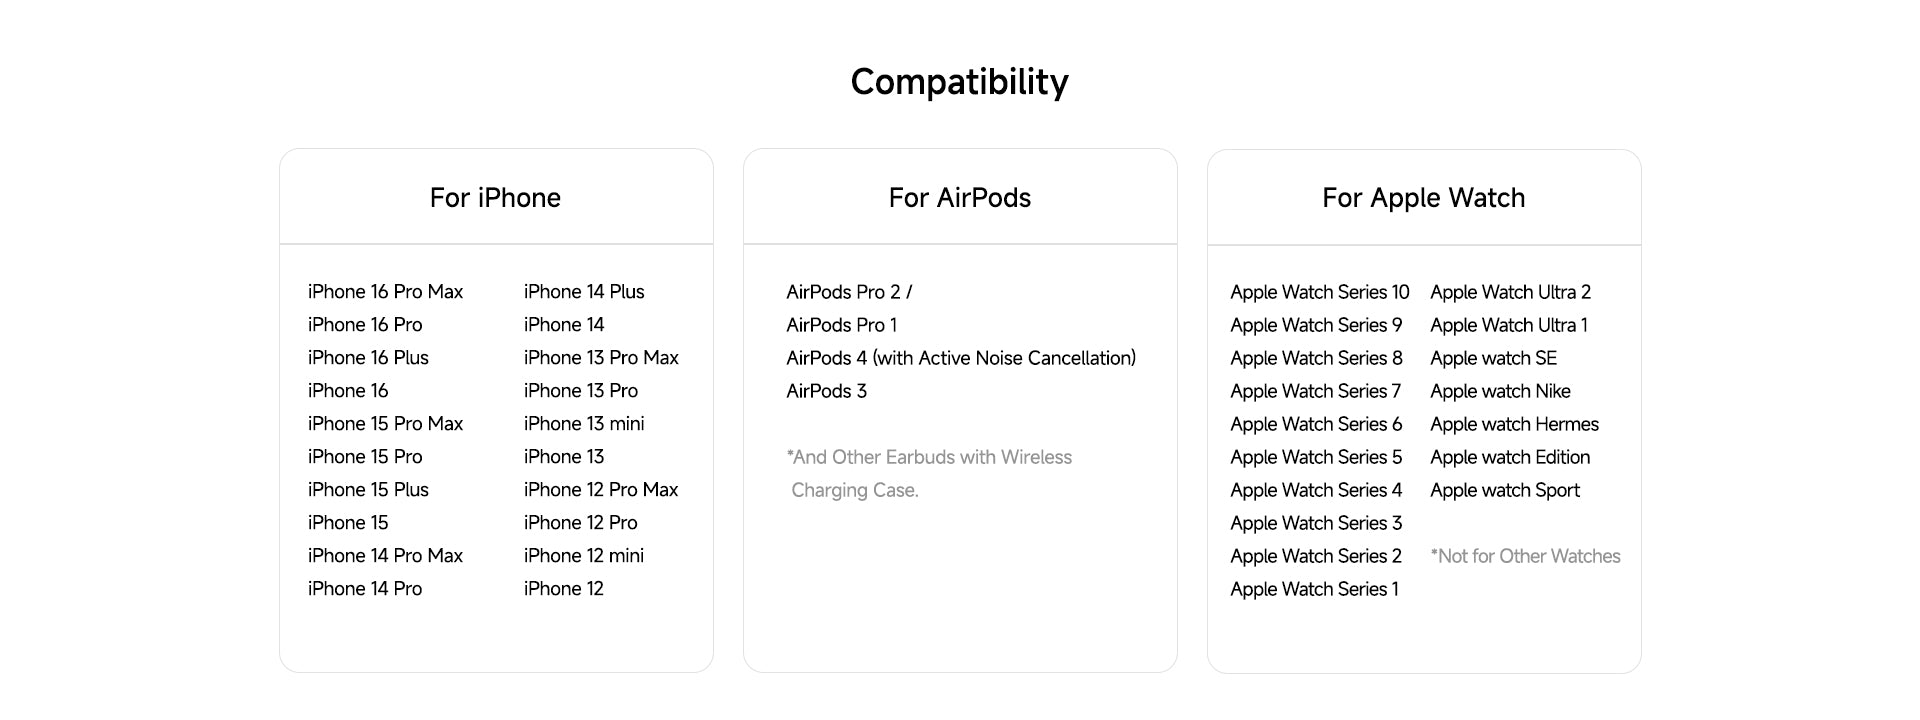The width and height of the screenshot is (1920, 720).
Task: Select AirPods 4 with Active Noise Cancellation
Action: [961, 358]
